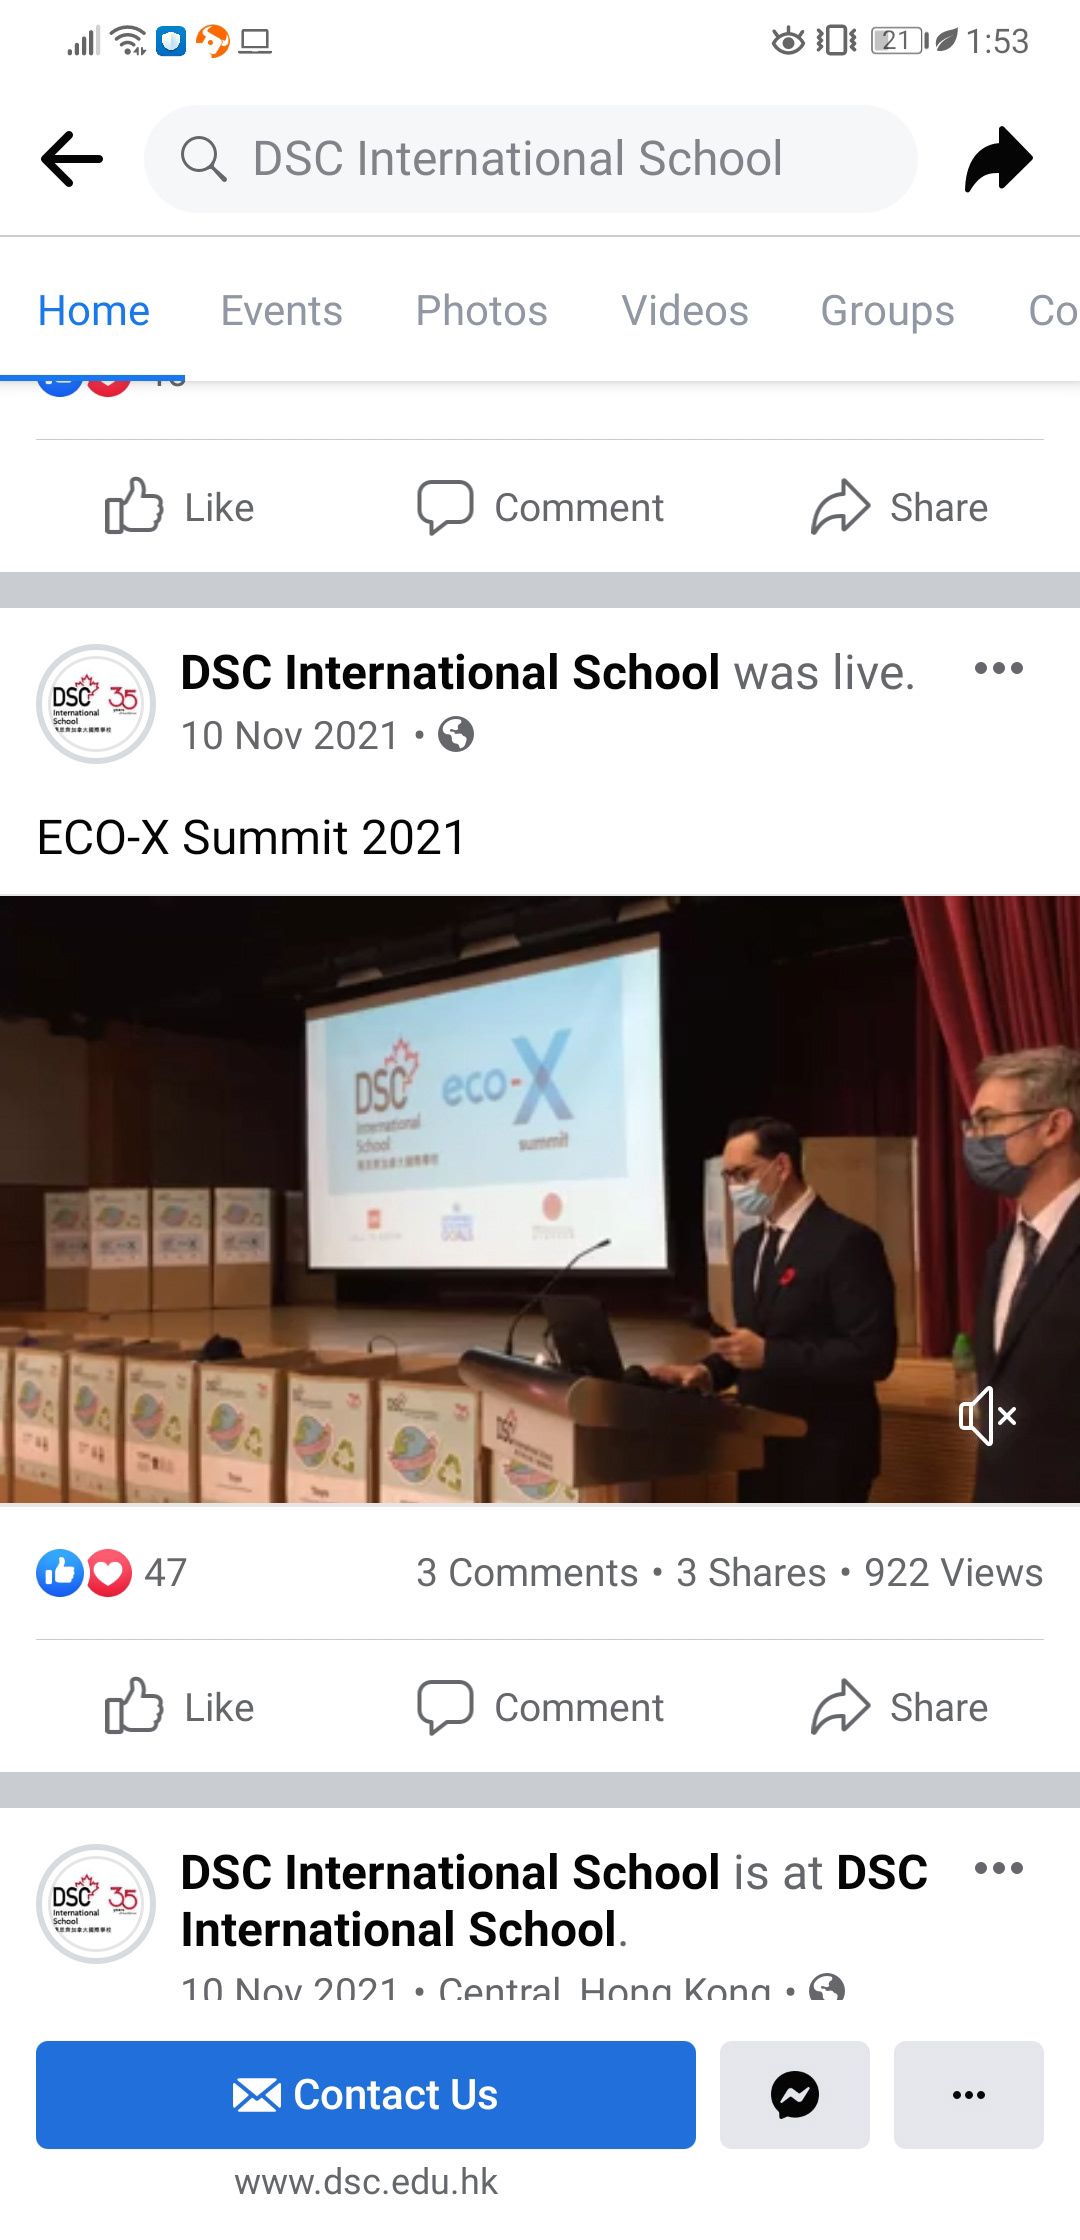
Task: Open reactions list showing 47 reactions
Action: [111, 1572]
